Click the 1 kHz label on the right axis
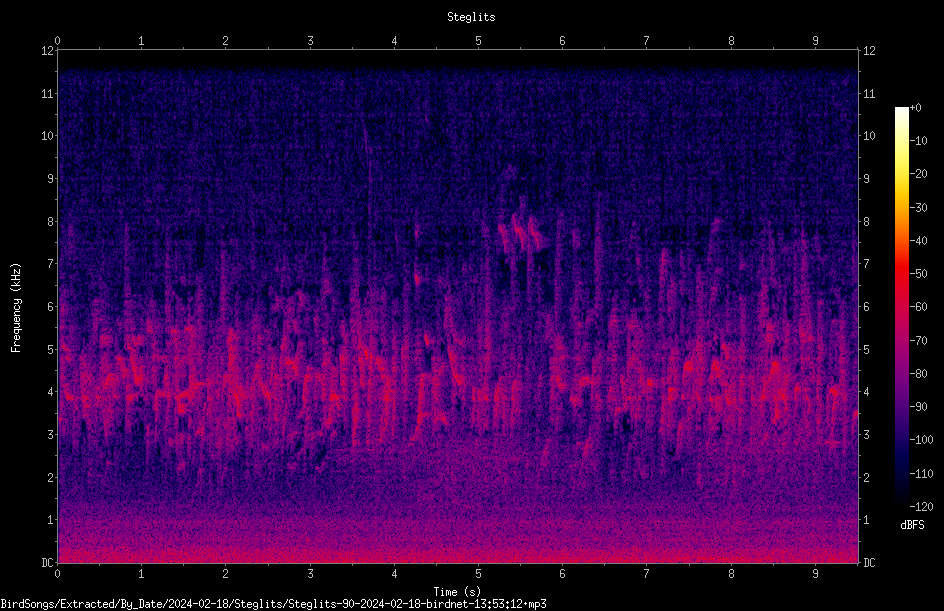Screen dimensions: 944x611 click(866, 520)
